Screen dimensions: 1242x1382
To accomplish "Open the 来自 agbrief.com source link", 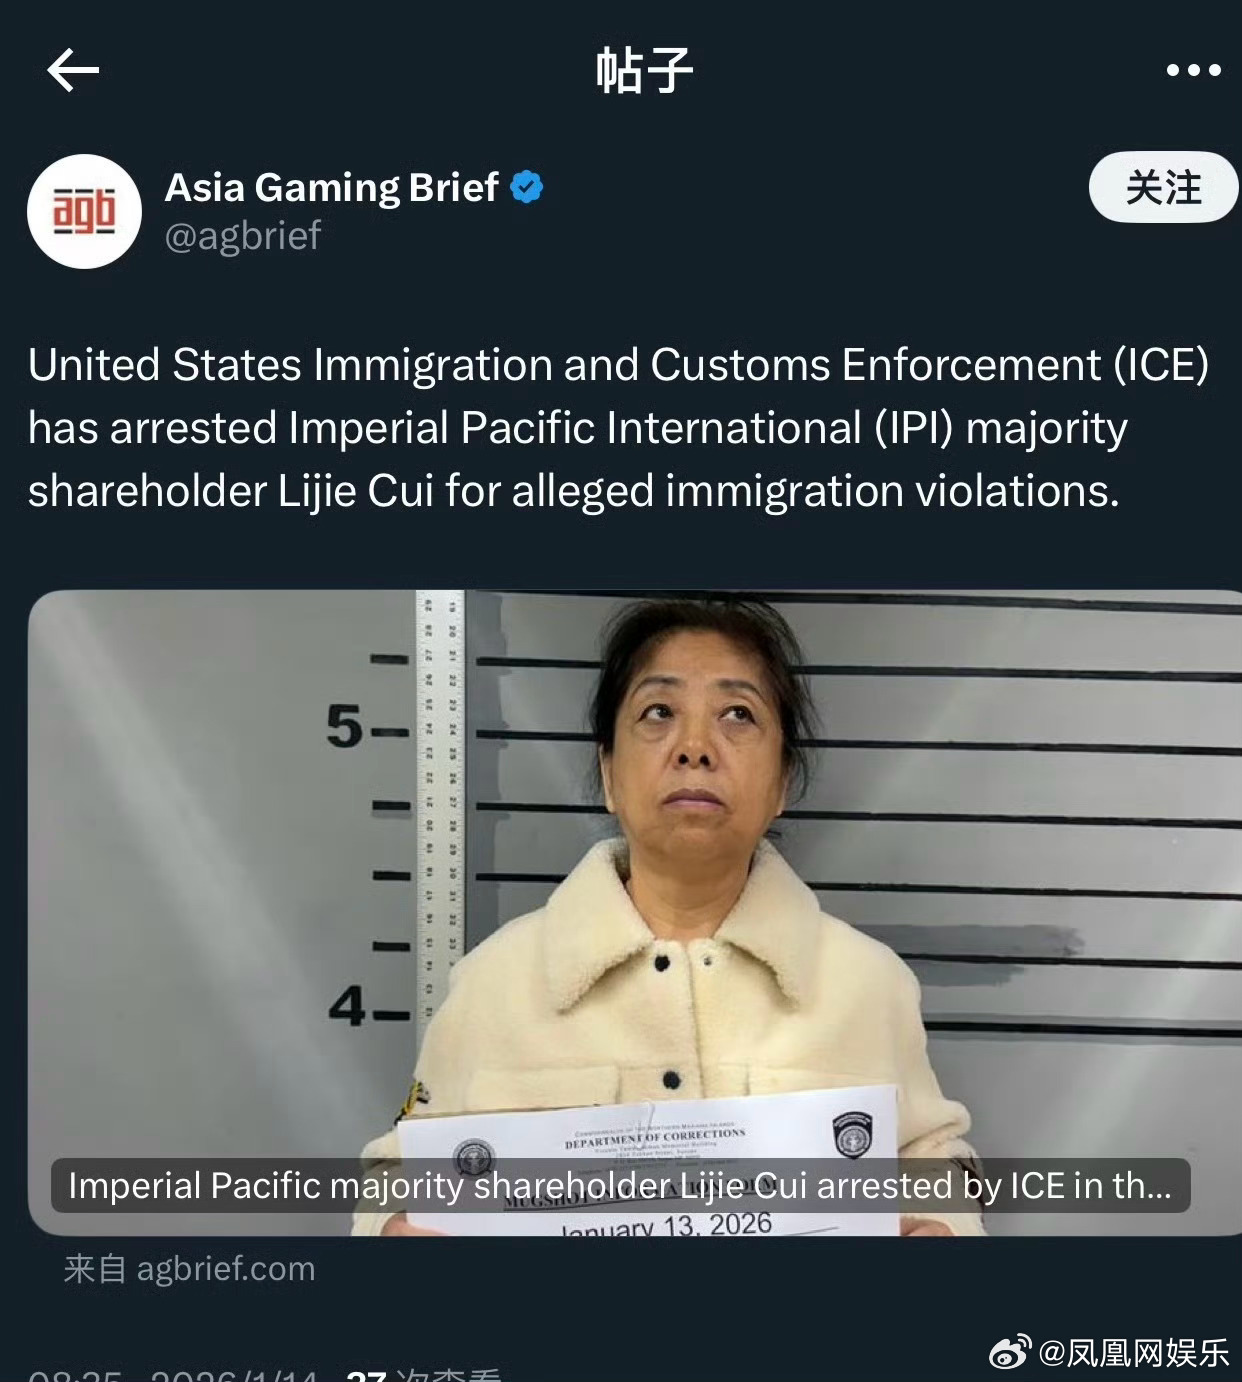I will (189, 1268).
